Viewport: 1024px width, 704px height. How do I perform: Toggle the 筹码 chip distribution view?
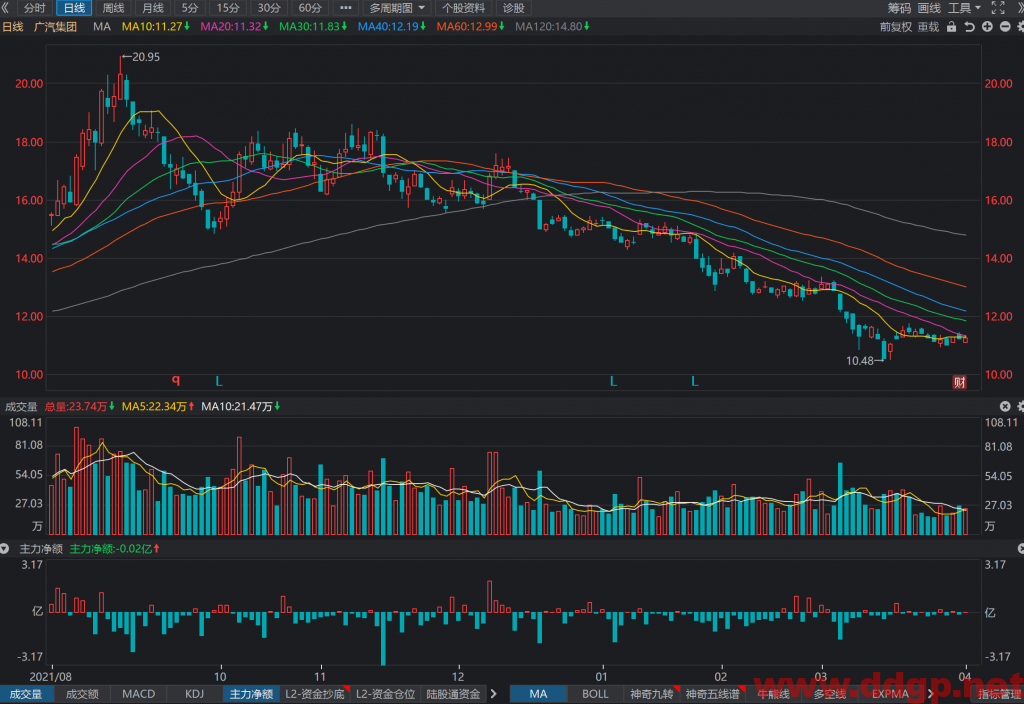click(x=899, y=8)
